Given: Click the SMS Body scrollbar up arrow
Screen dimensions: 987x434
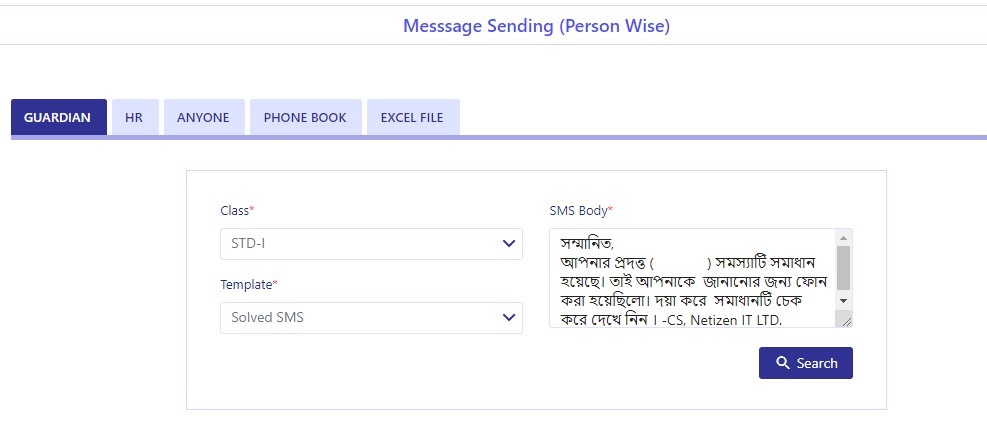Looking at the screenshot, I should tap(844, 237).
